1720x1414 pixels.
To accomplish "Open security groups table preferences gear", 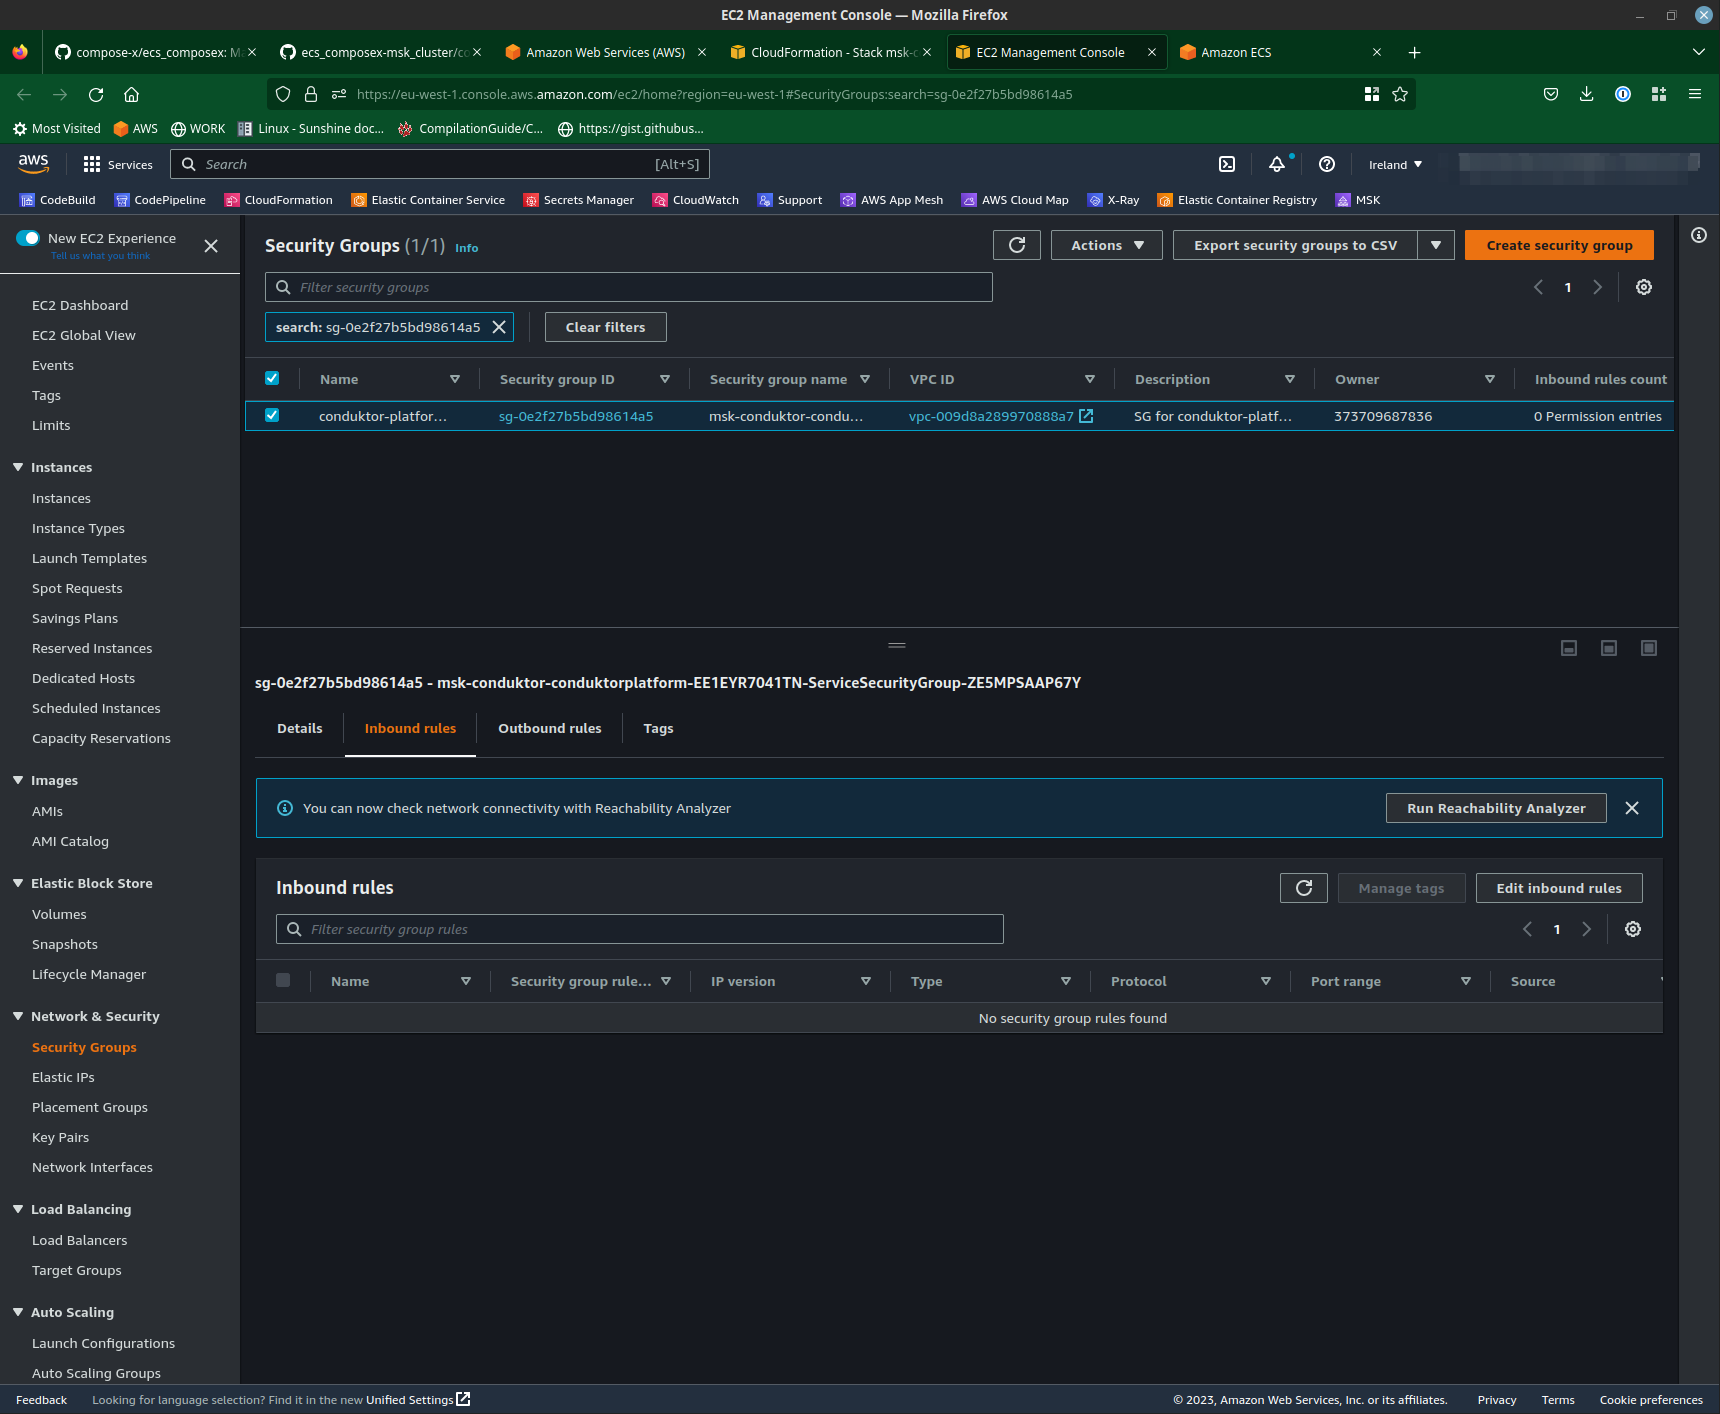I will (1644, 287).
